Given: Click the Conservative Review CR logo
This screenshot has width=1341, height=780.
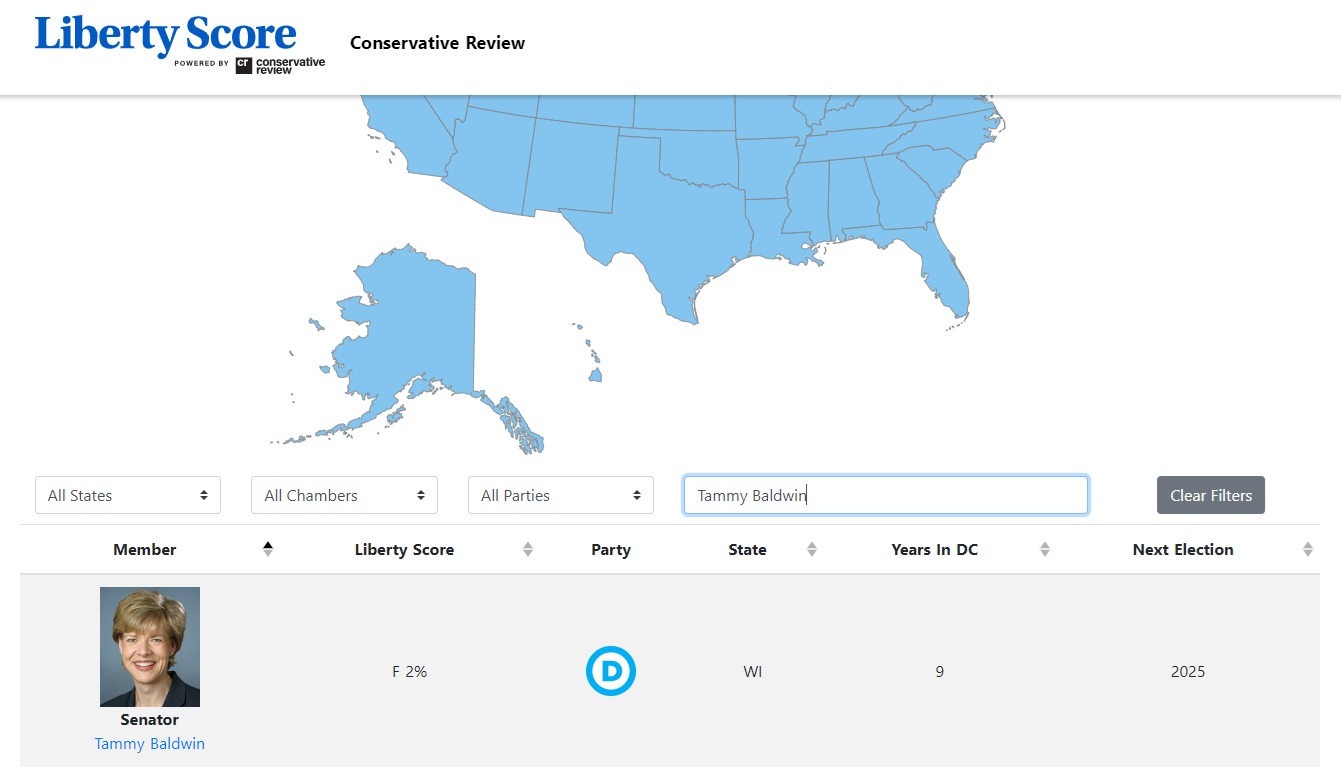Looking at the screenshot, I should tap(280, 65).
